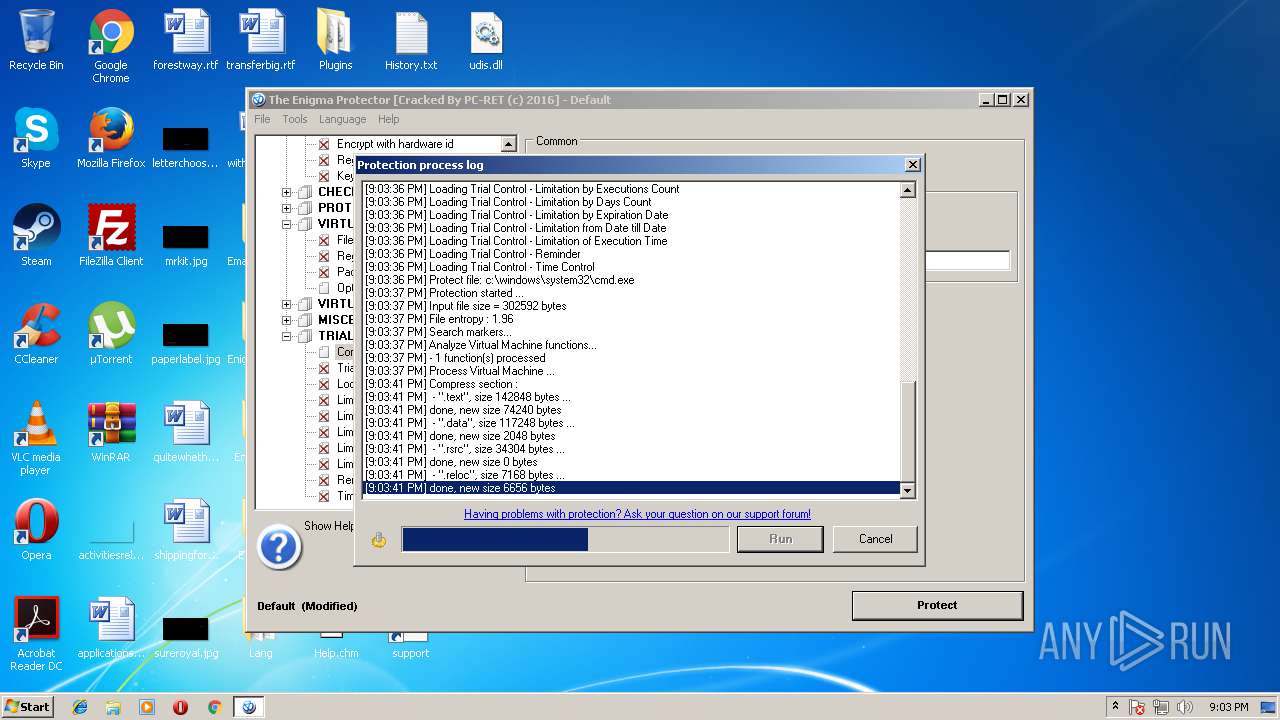Select the paperlabel.jpg image file icon

186,344
